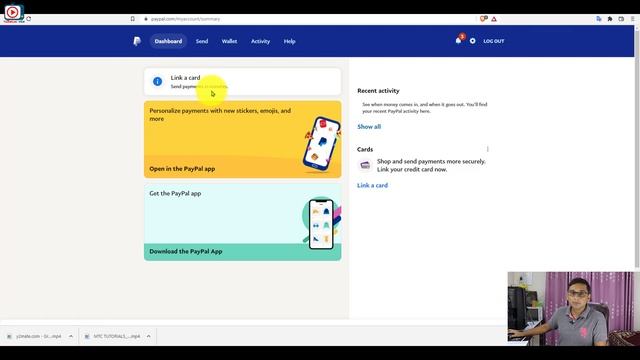Open the browser extensions puzzle icon
640x360 pixels.
[610, 19]
